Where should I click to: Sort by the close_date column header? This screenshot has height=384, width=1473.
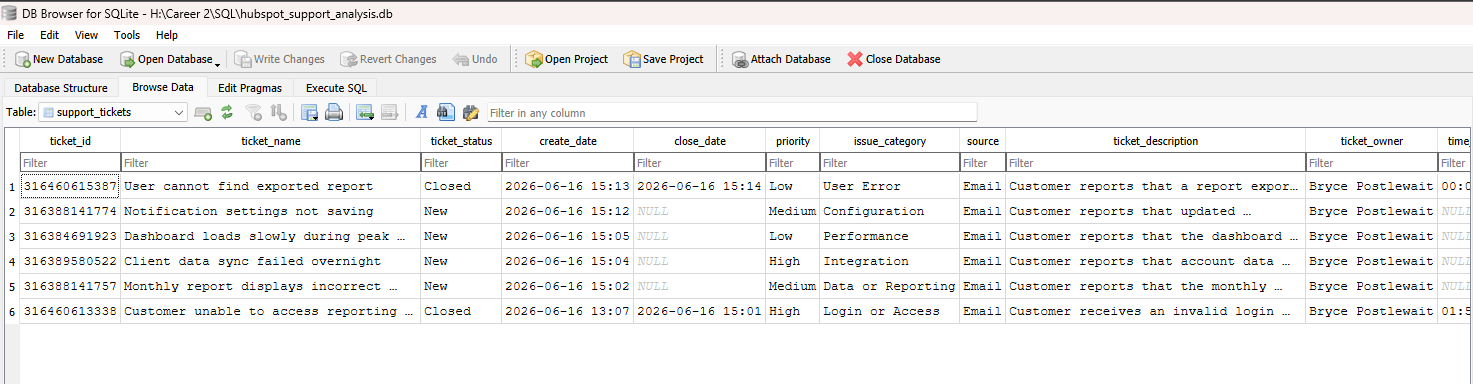point(700,141)
